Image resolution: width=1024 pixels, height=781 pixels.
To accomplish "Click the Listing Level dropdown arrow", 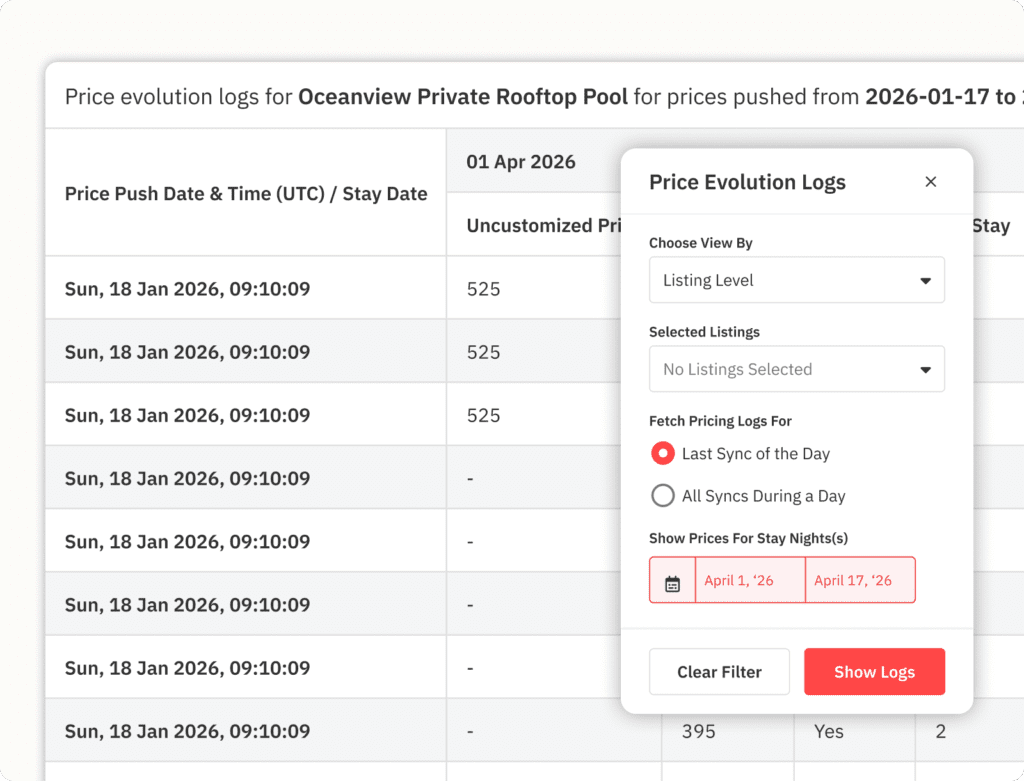I will tap(925, 282).
